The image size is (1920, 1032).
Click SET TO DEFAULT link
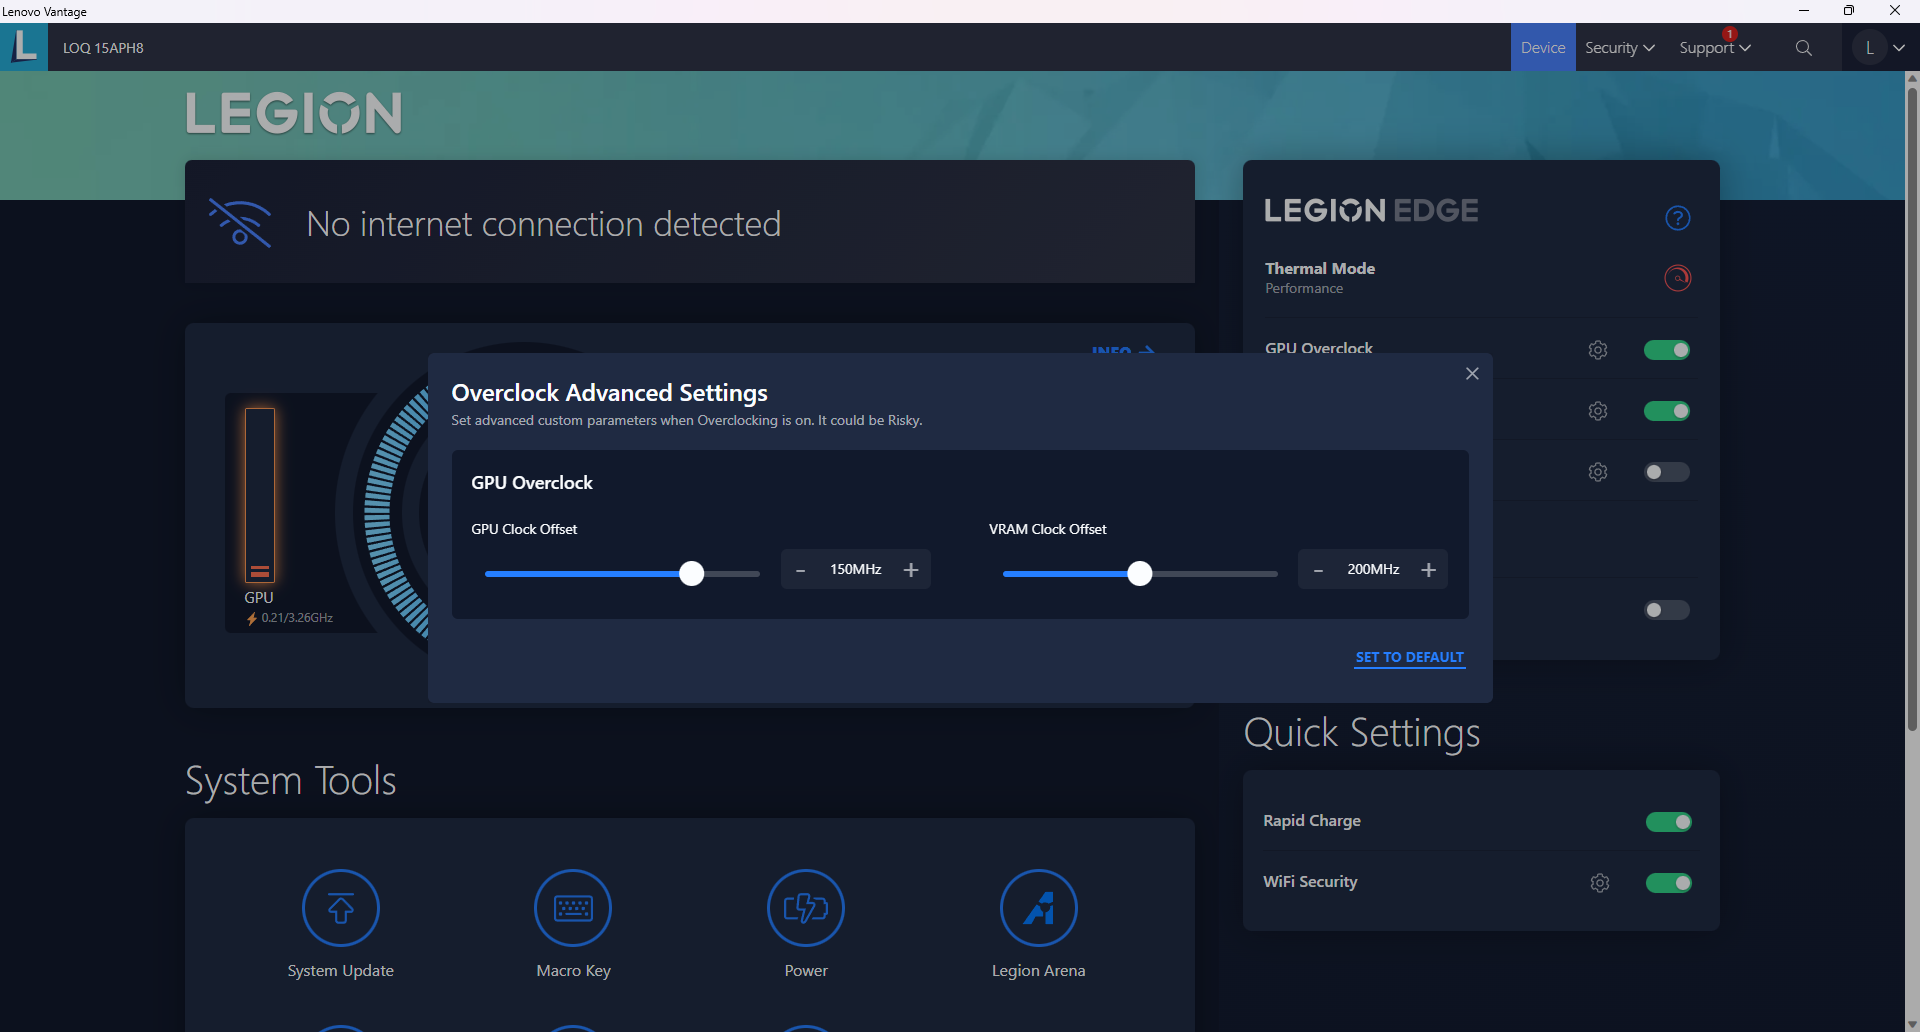(1410, 657)
